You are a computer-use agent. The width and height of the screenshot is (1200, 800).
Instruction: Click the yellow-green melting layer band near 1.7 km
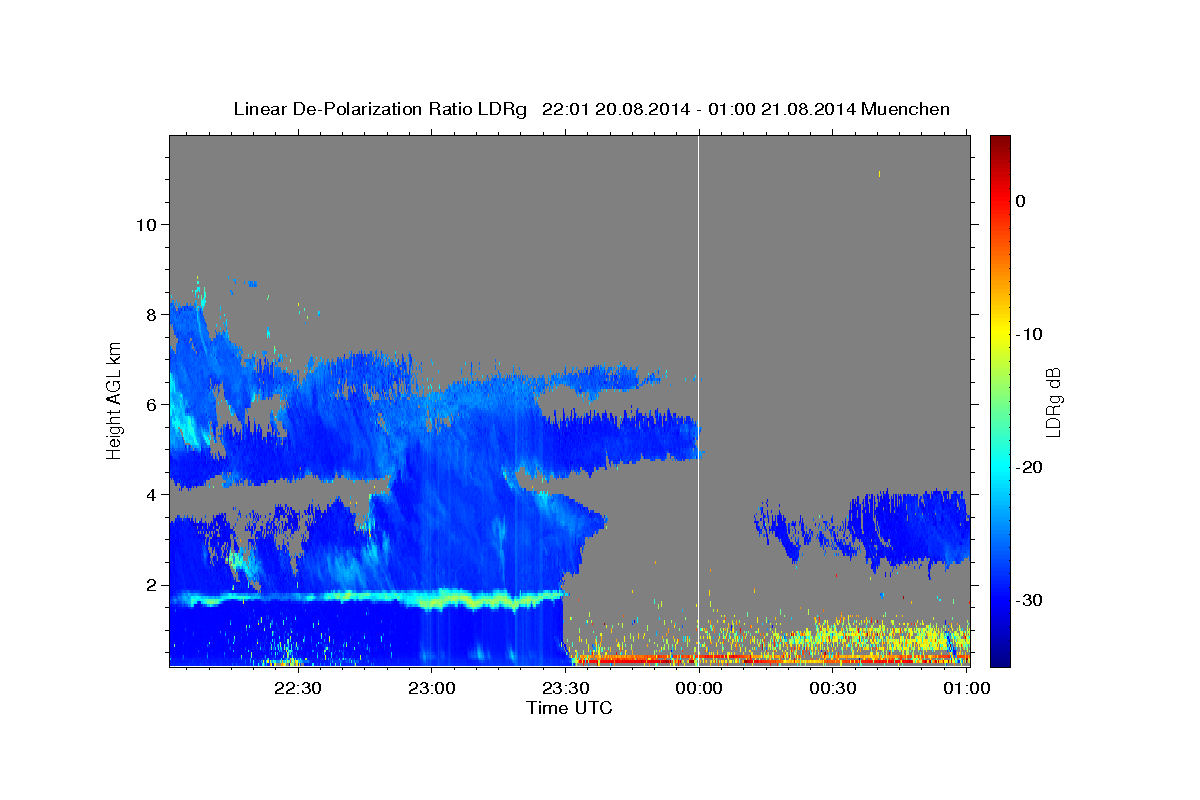click(x=367, y=598)
